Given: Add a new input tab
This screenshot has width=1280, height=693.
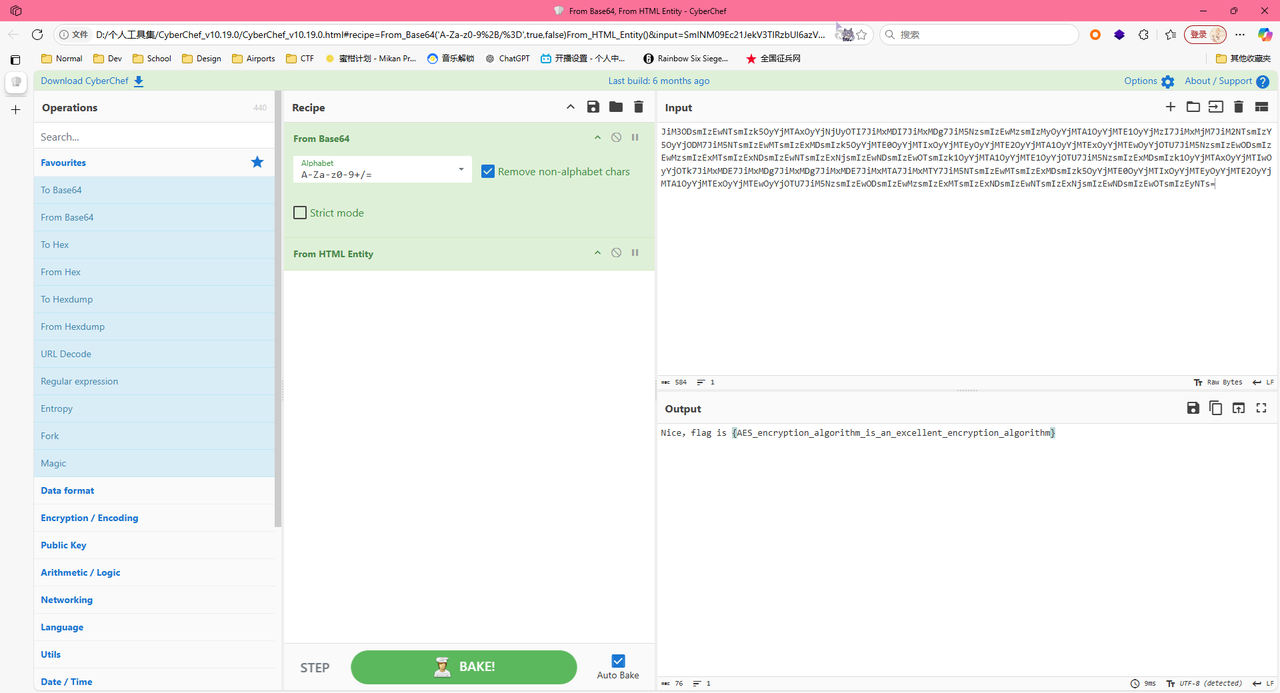Looking at the screenshot, I should (x=1170, y=107).
